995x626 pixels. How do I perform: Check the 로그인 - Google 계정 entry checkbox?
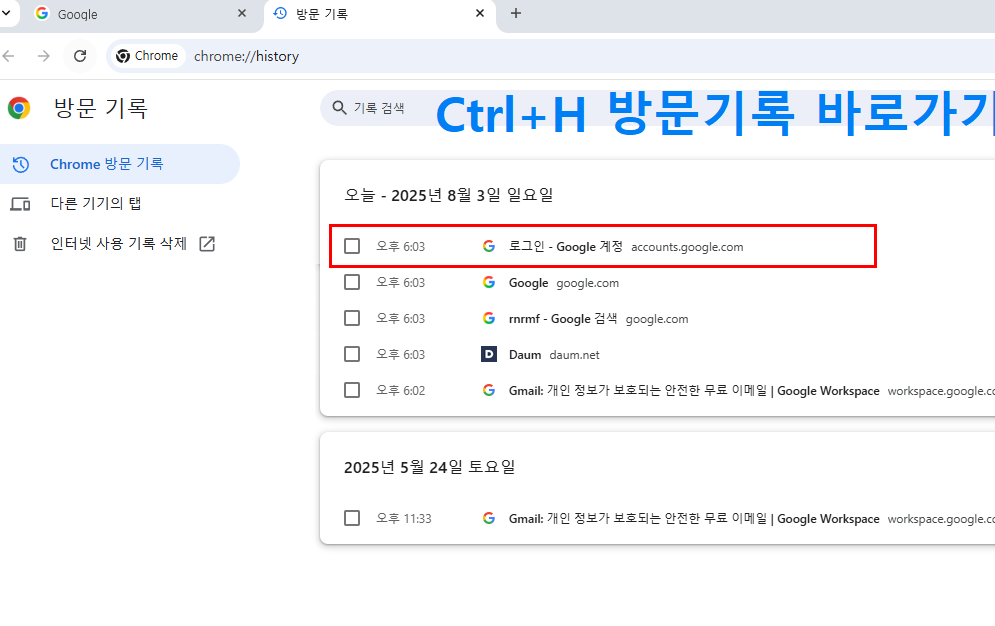tap(352, 246)
